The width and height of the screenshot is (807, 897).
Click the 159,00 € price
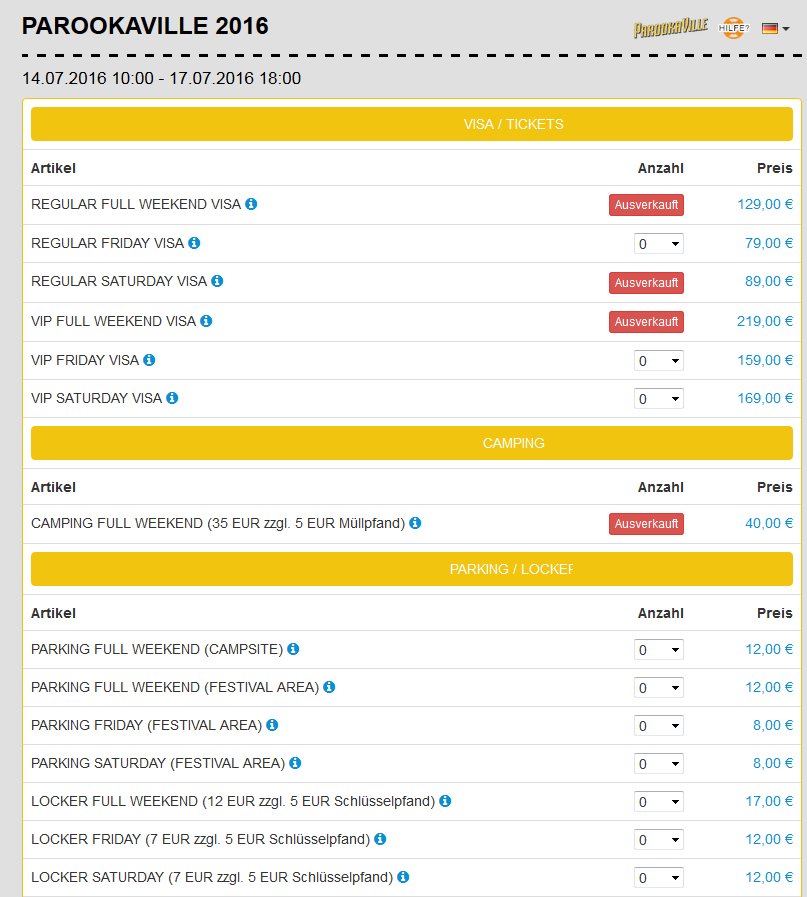coord(765,360)
